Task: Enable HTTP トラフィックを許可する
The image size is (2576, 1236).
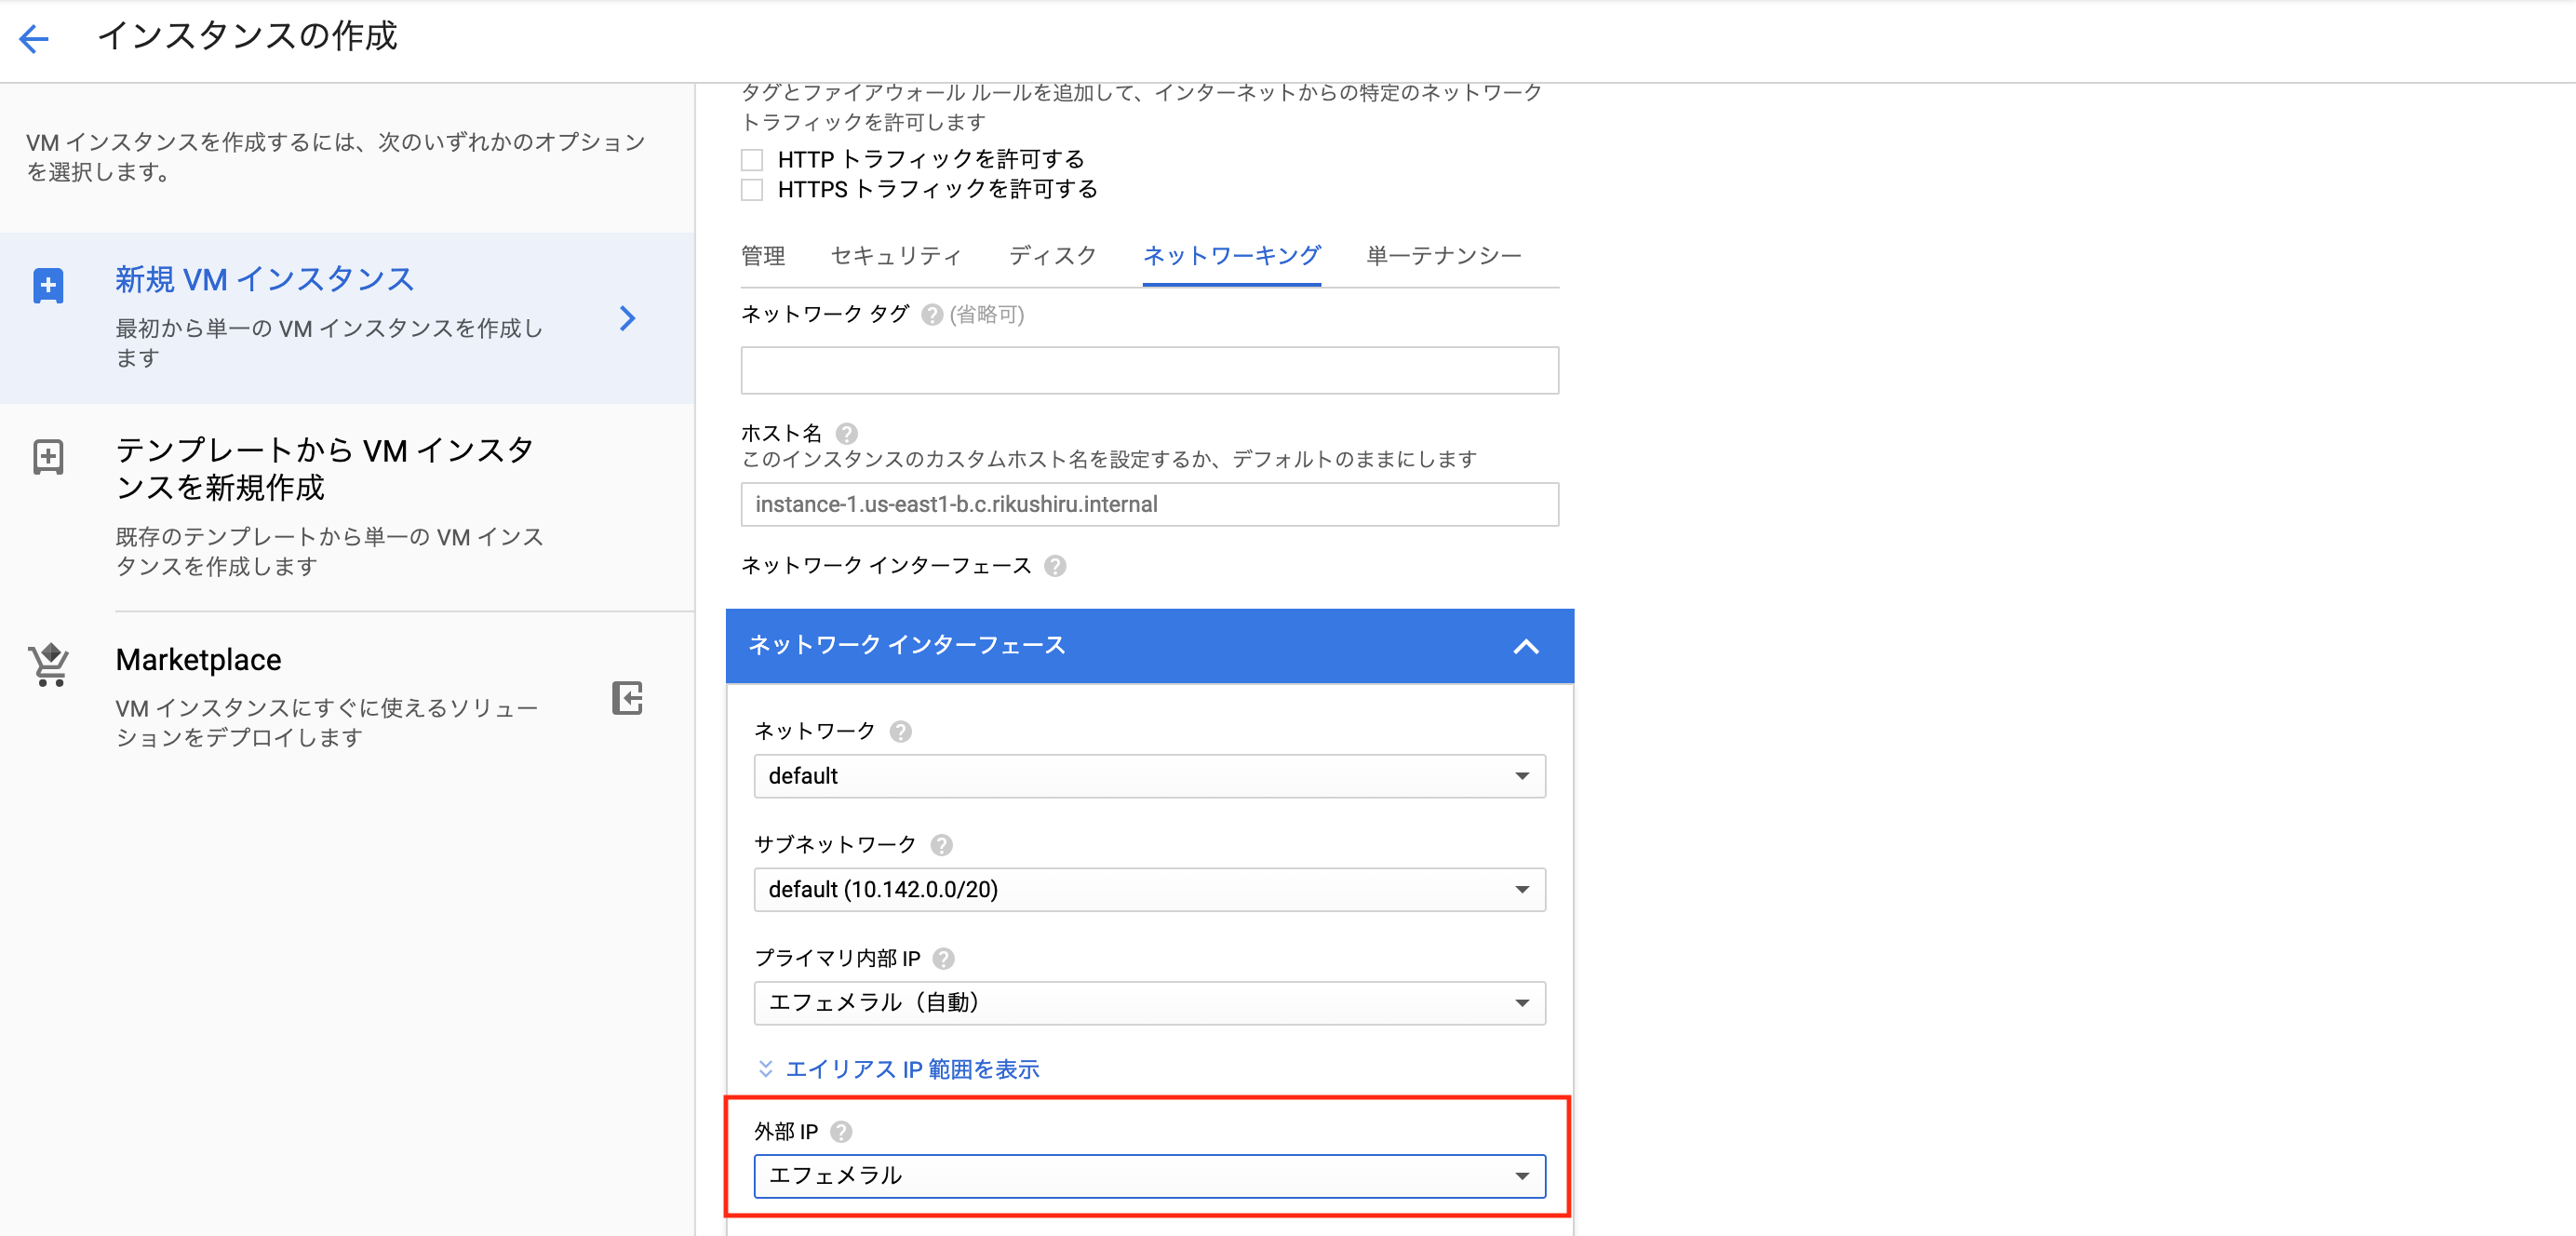Action: click(x=752, y=158)
